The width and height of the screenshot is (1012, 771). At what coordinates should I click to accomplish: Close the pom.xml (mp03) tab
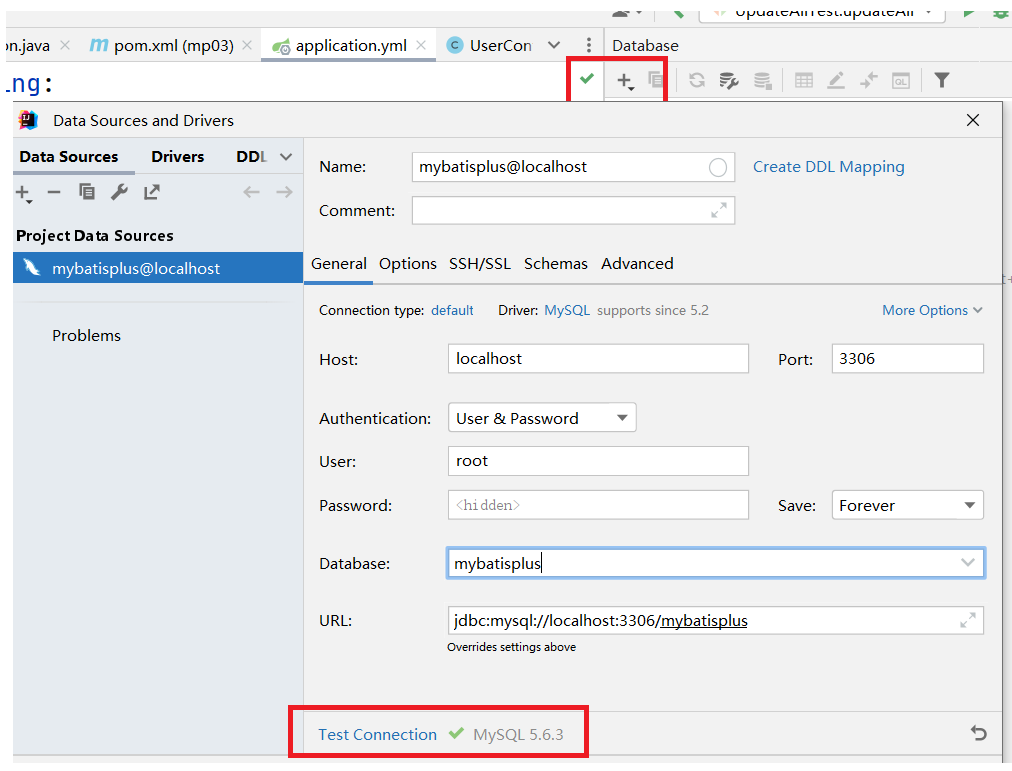pyautogui.click(x=247, y=45)
